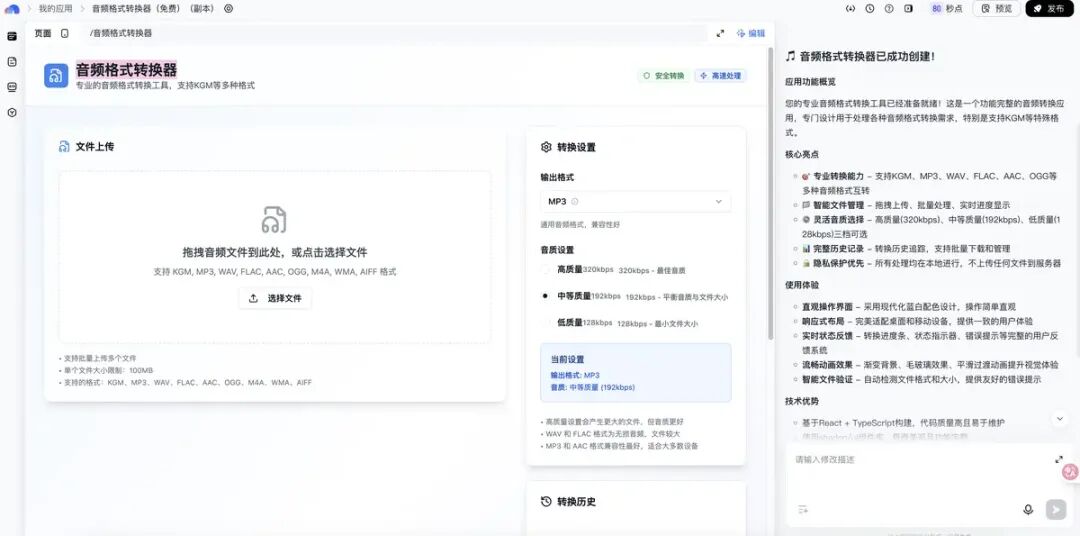Open the help question mark icon
The height and width of the screenshot is (536, 1080).
point(889,9)
